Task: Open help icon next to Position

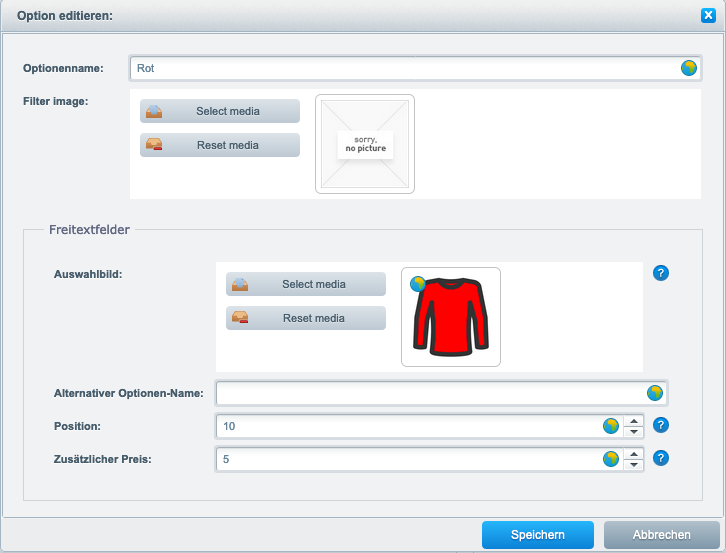Action: [x=661, y=425]
